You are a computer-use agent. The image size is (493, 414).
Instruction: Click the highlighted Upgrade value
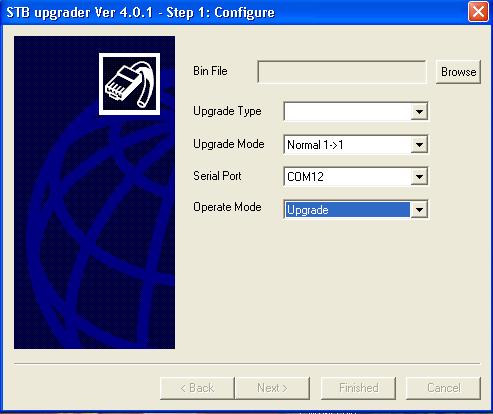(347, 210)
